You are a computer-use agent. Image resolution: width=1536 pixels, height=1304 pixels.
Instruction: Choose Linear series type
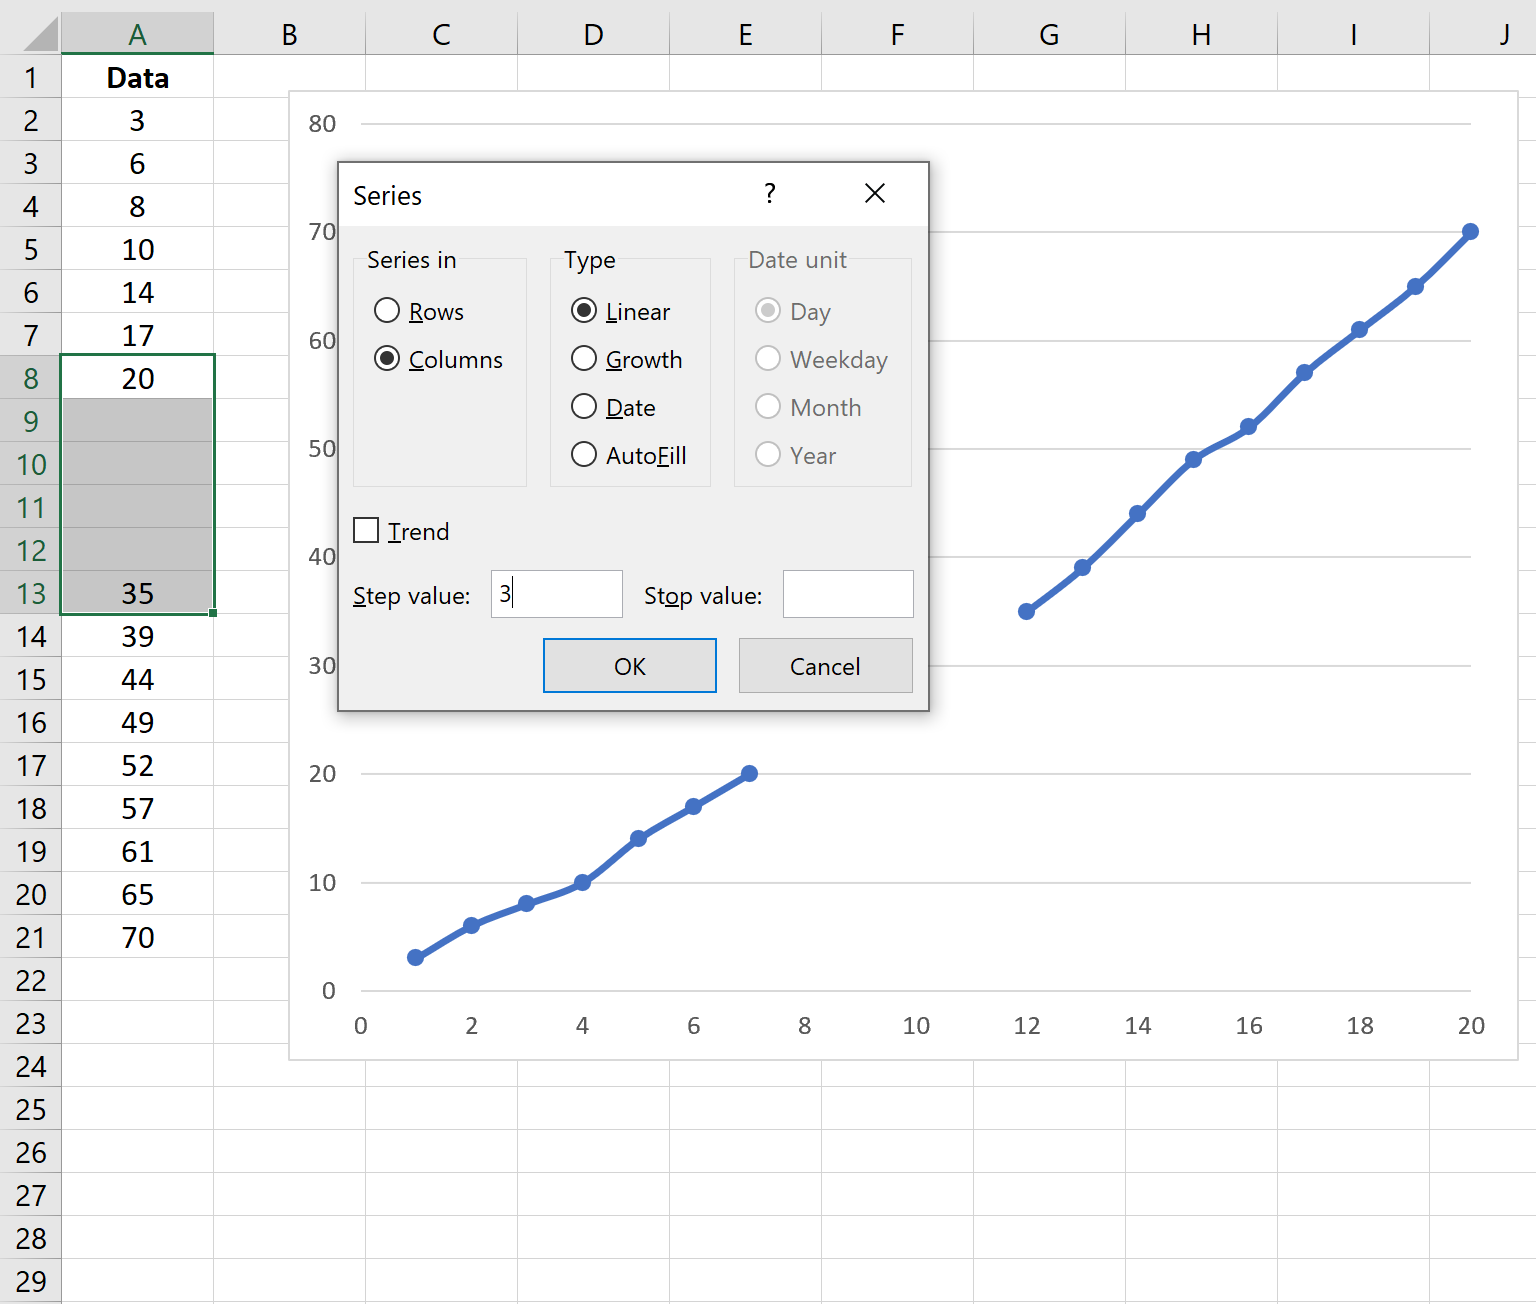pos(584,311)
